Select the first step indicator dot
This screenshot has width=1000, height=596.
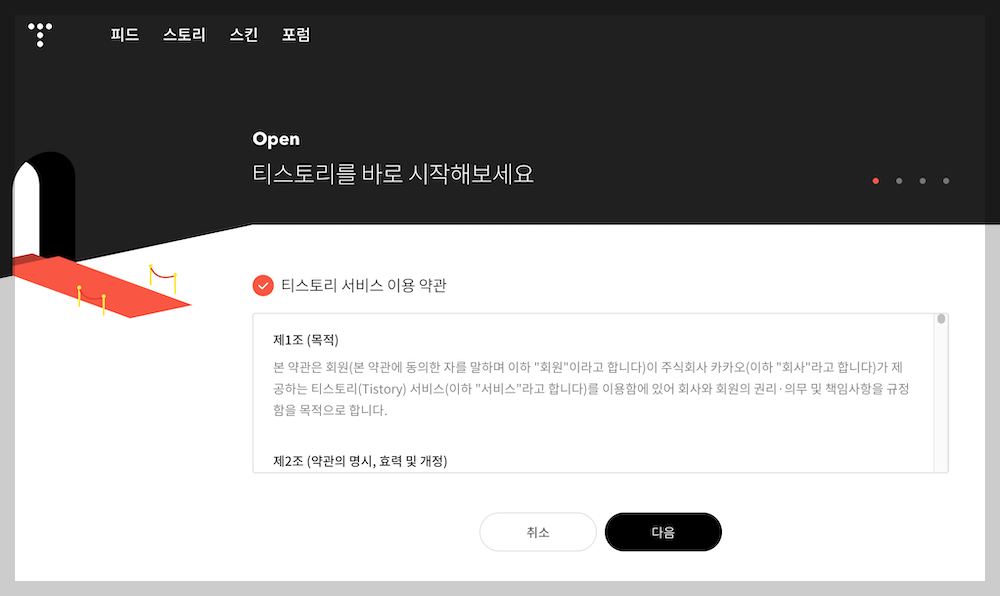pos(876,181)
